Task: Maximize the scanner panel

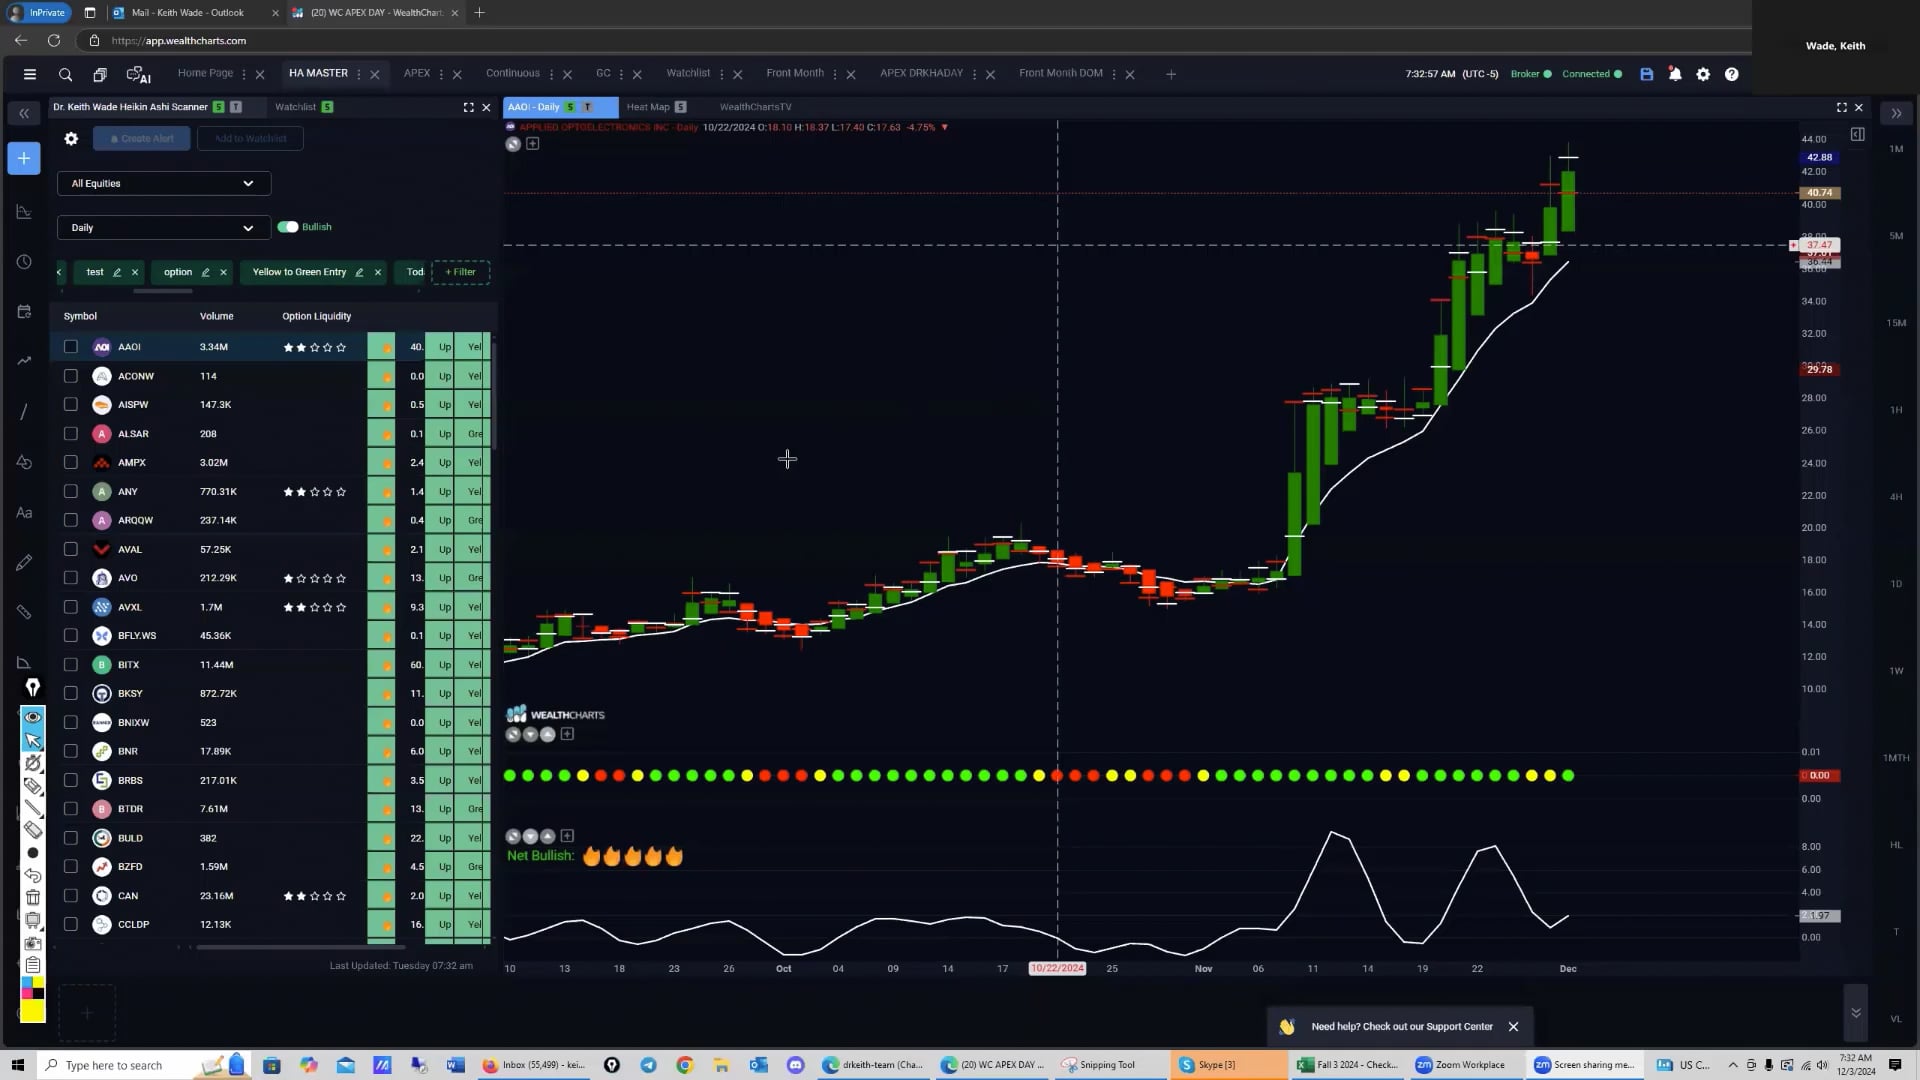Action: (468, 107)
